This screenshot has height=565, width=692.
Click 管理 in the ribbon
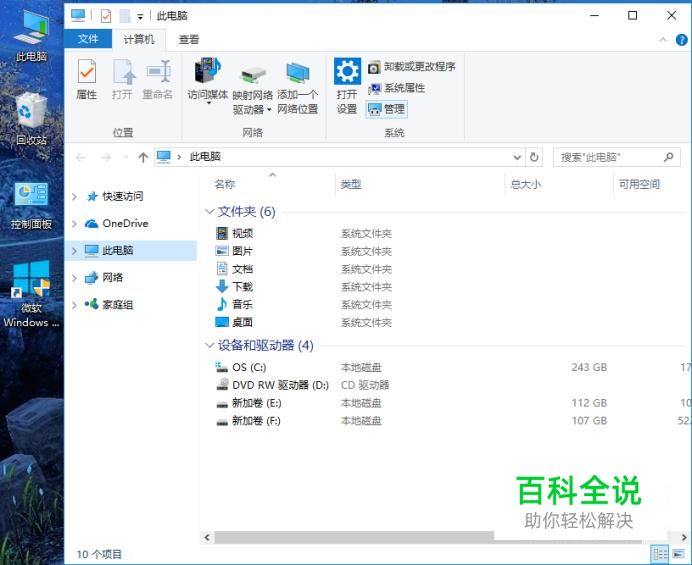click(387, 109)
